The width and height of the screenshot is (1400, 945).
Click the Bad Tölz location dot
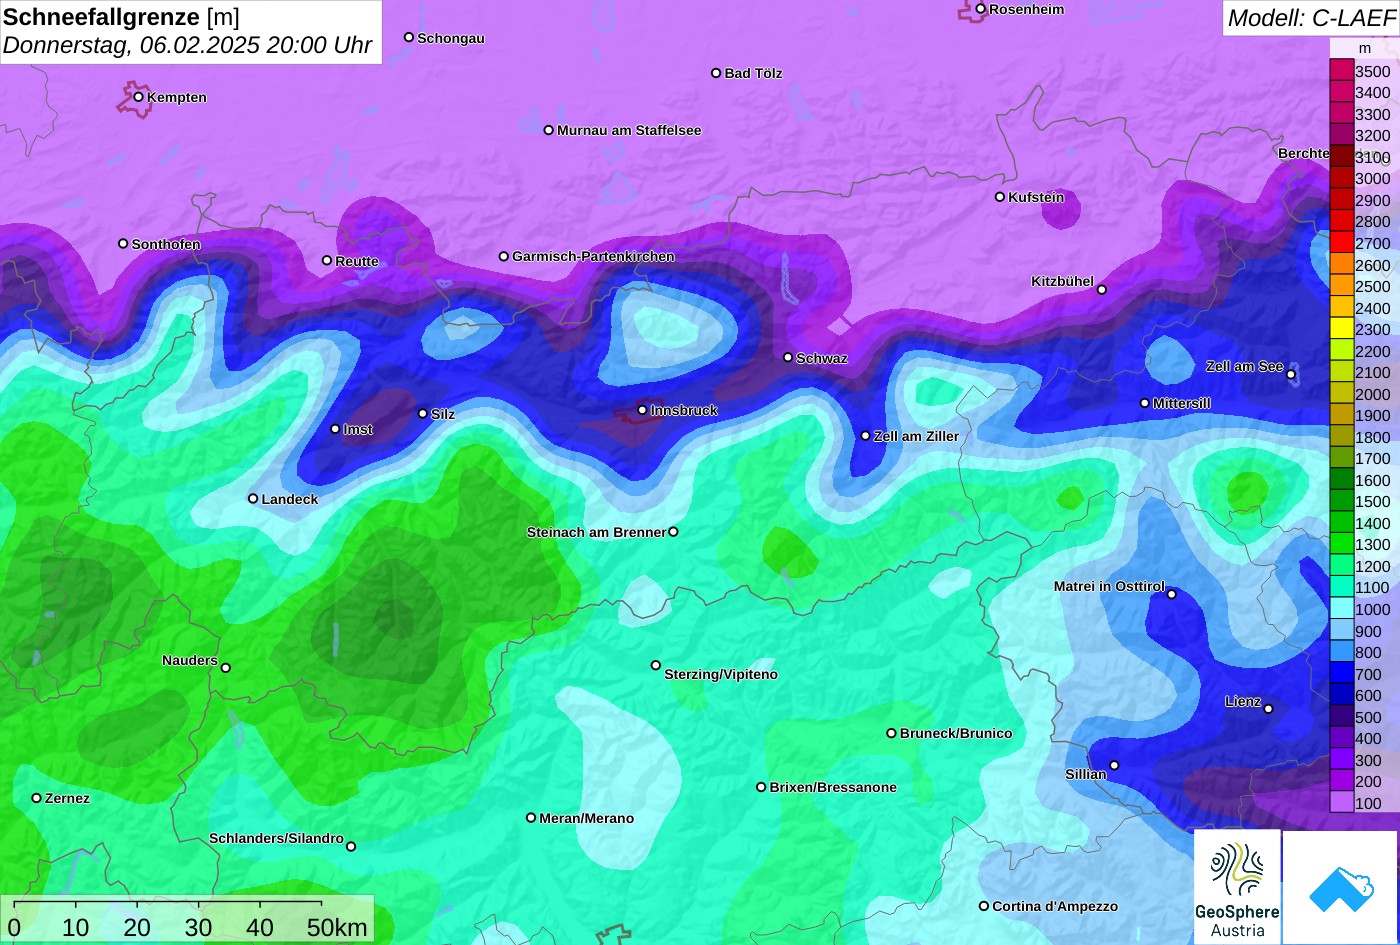[x=716, y=73]
